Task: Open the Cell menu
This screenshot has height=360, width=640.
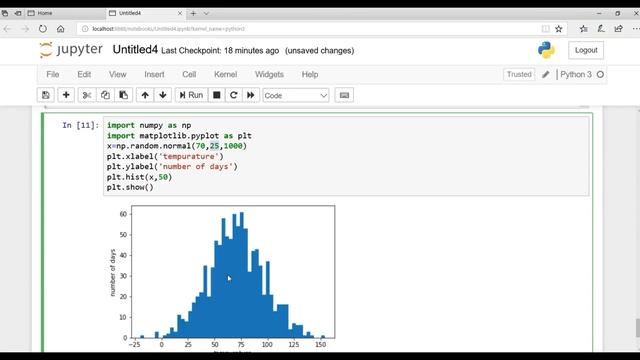Action: [x=189, y=74]
